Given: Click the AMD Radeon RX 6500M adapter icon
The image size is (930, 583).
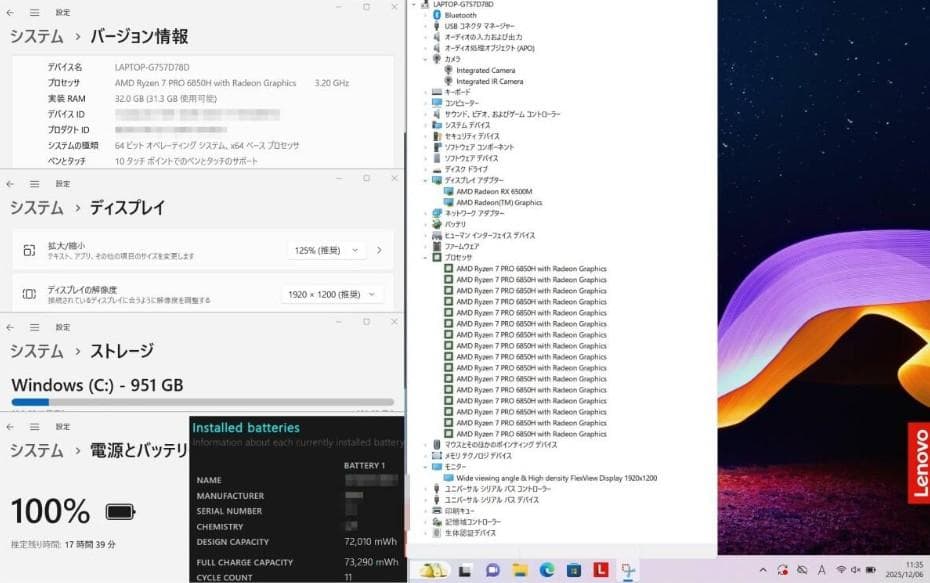Looking at the screenshot, I should coord(447,192).
